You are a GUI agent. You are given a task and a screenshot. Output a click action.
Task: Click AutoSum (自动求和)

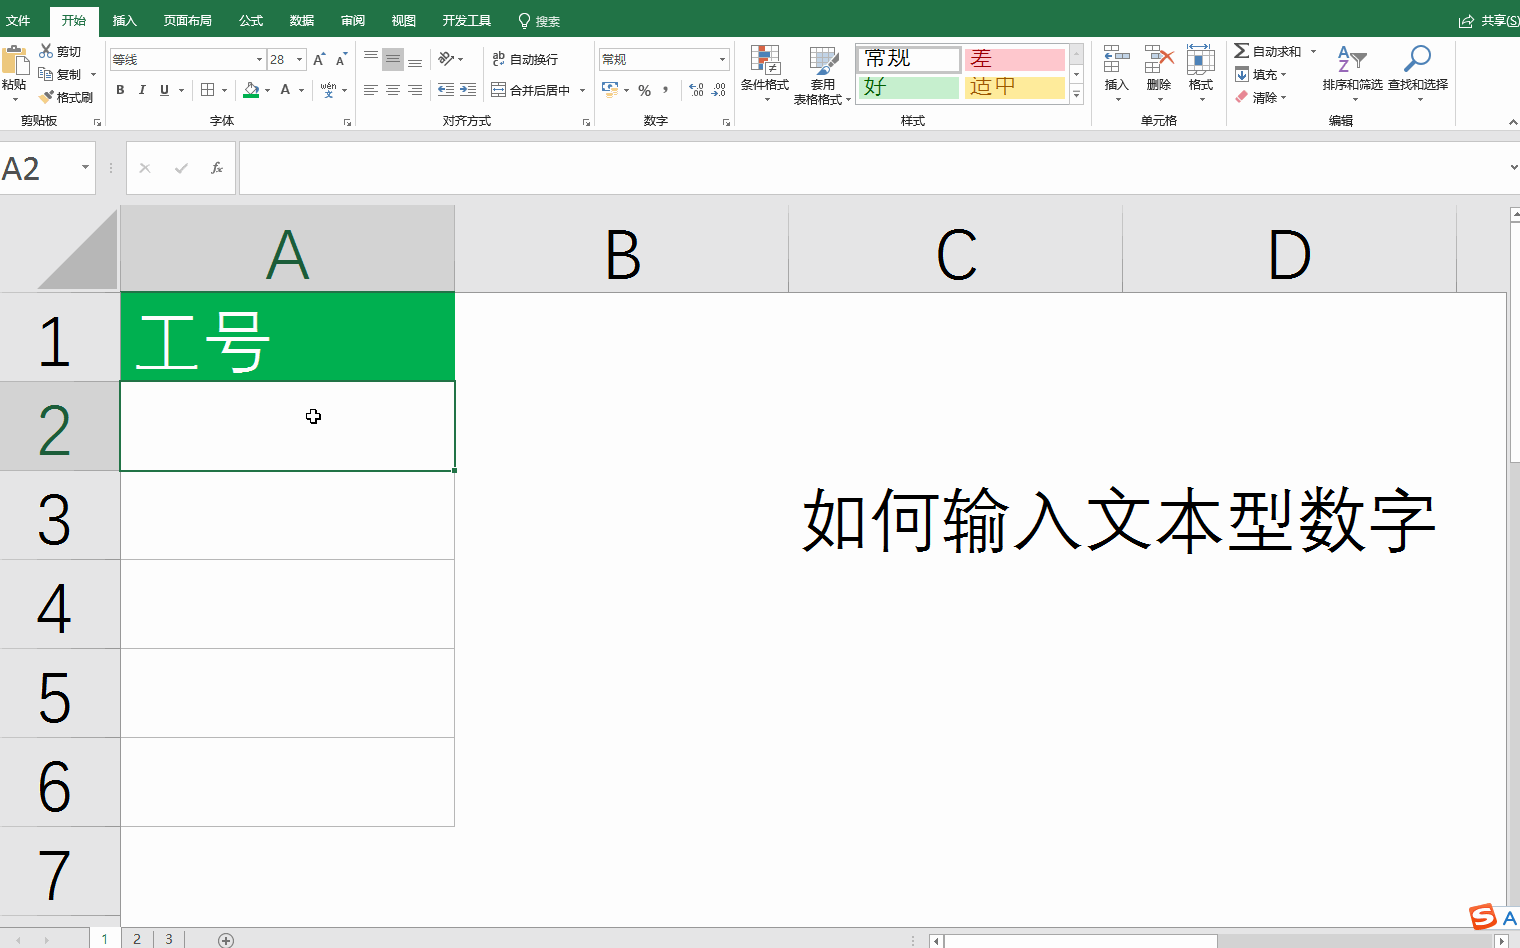pyautogui.click(x=1267, y=51)
